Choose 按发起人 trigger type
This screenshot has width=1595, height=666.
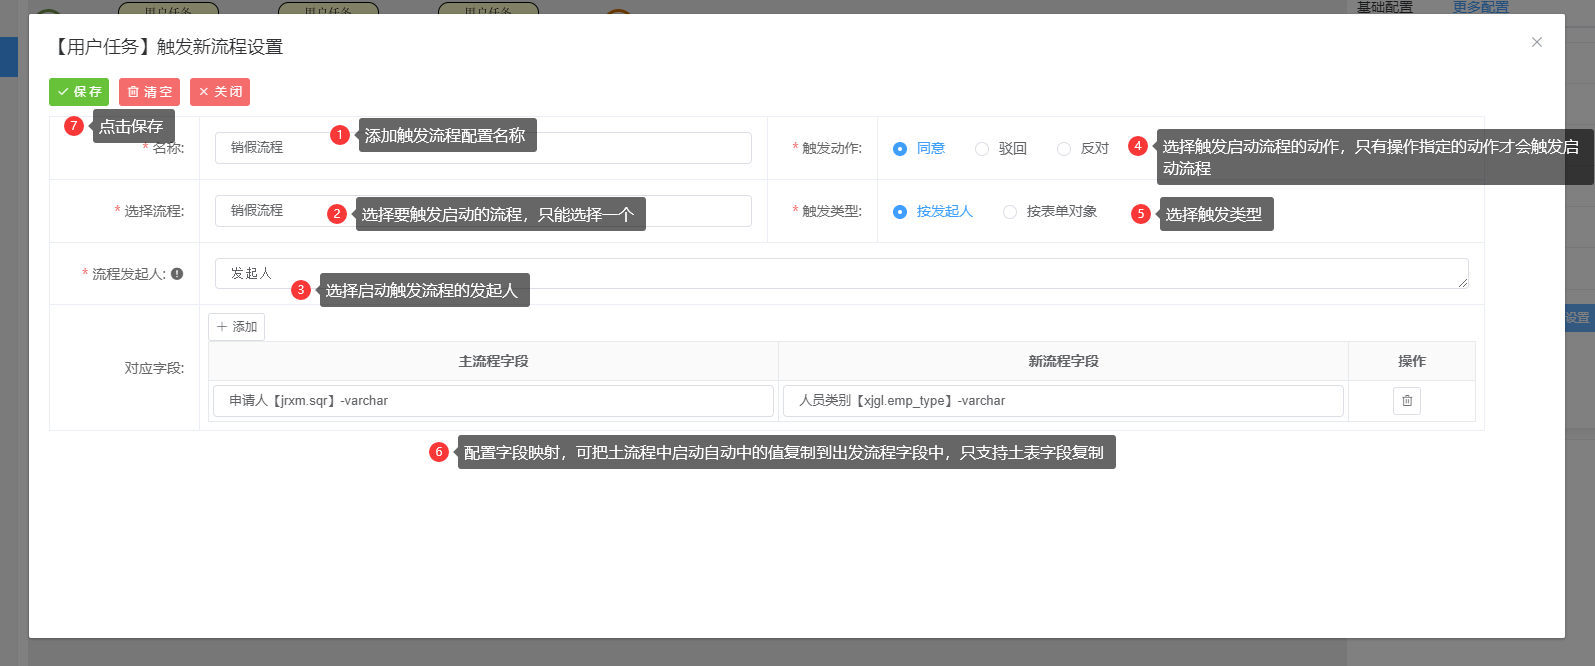[900, 212]
